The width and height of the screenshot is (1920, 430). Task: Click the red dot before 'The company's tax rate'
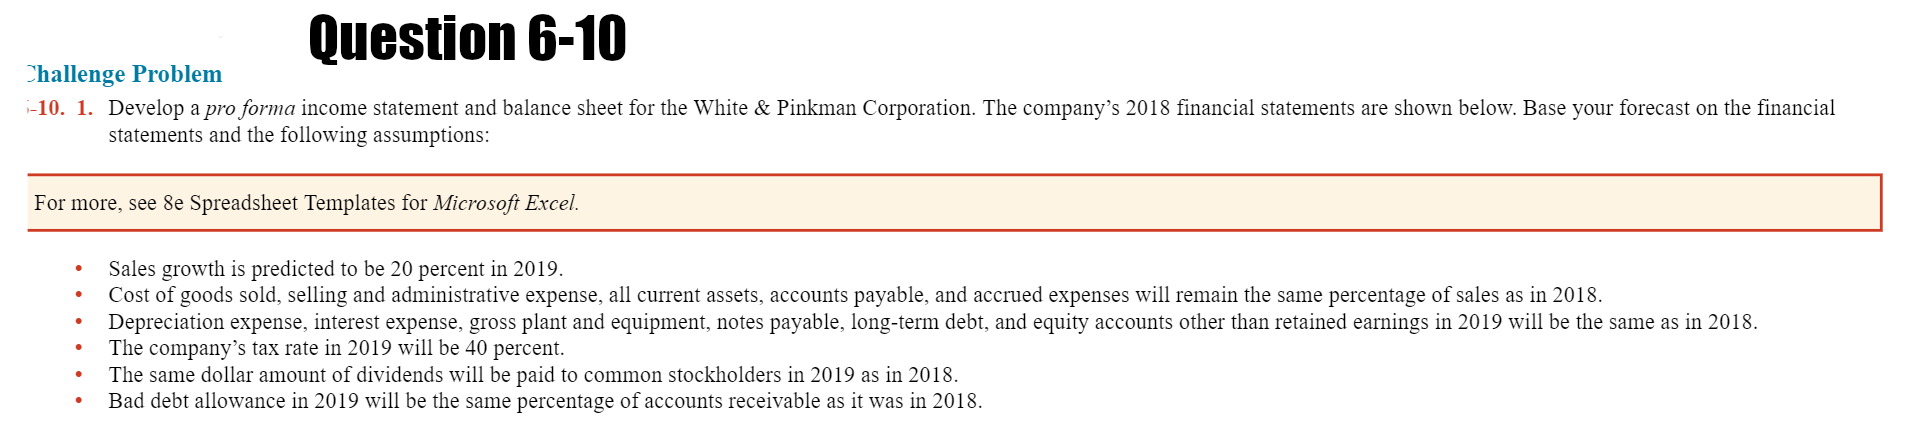coord(78,348)
